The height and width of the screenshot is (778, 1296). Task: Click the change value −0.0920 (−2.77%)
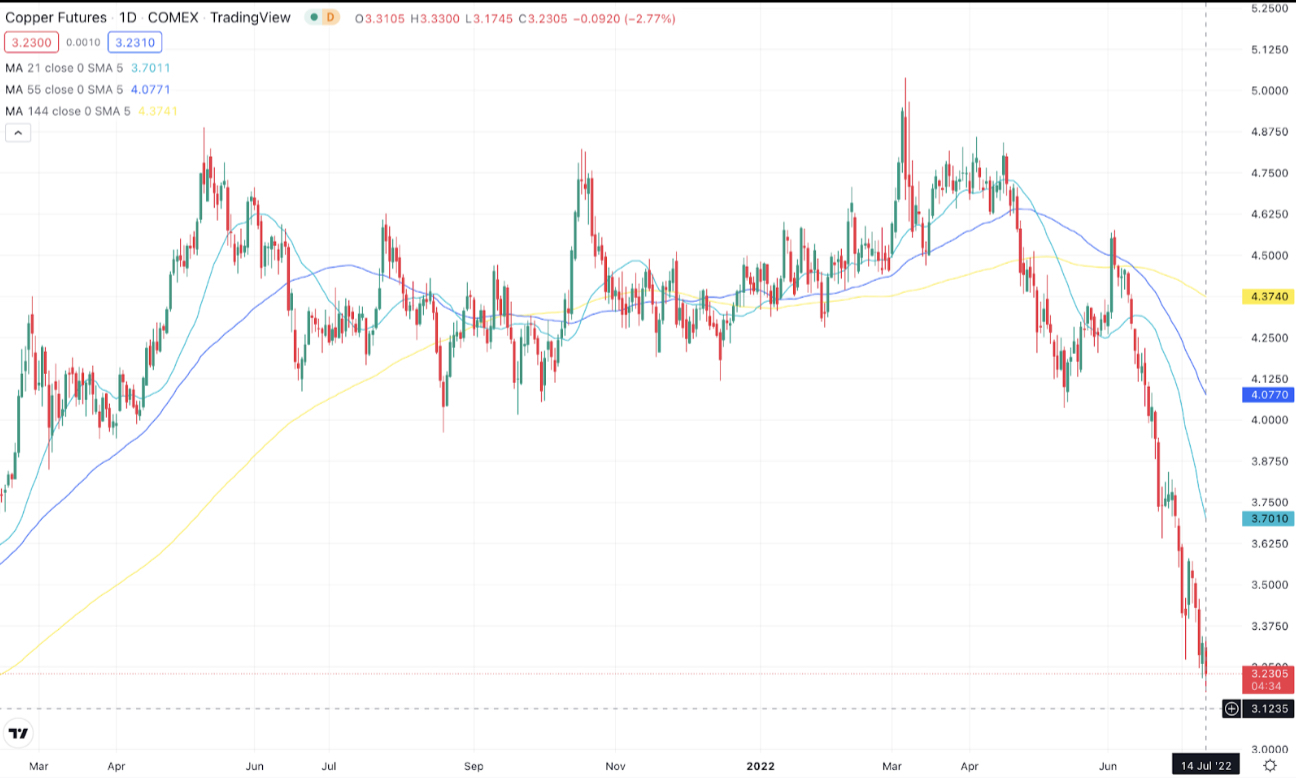point(625,18)
